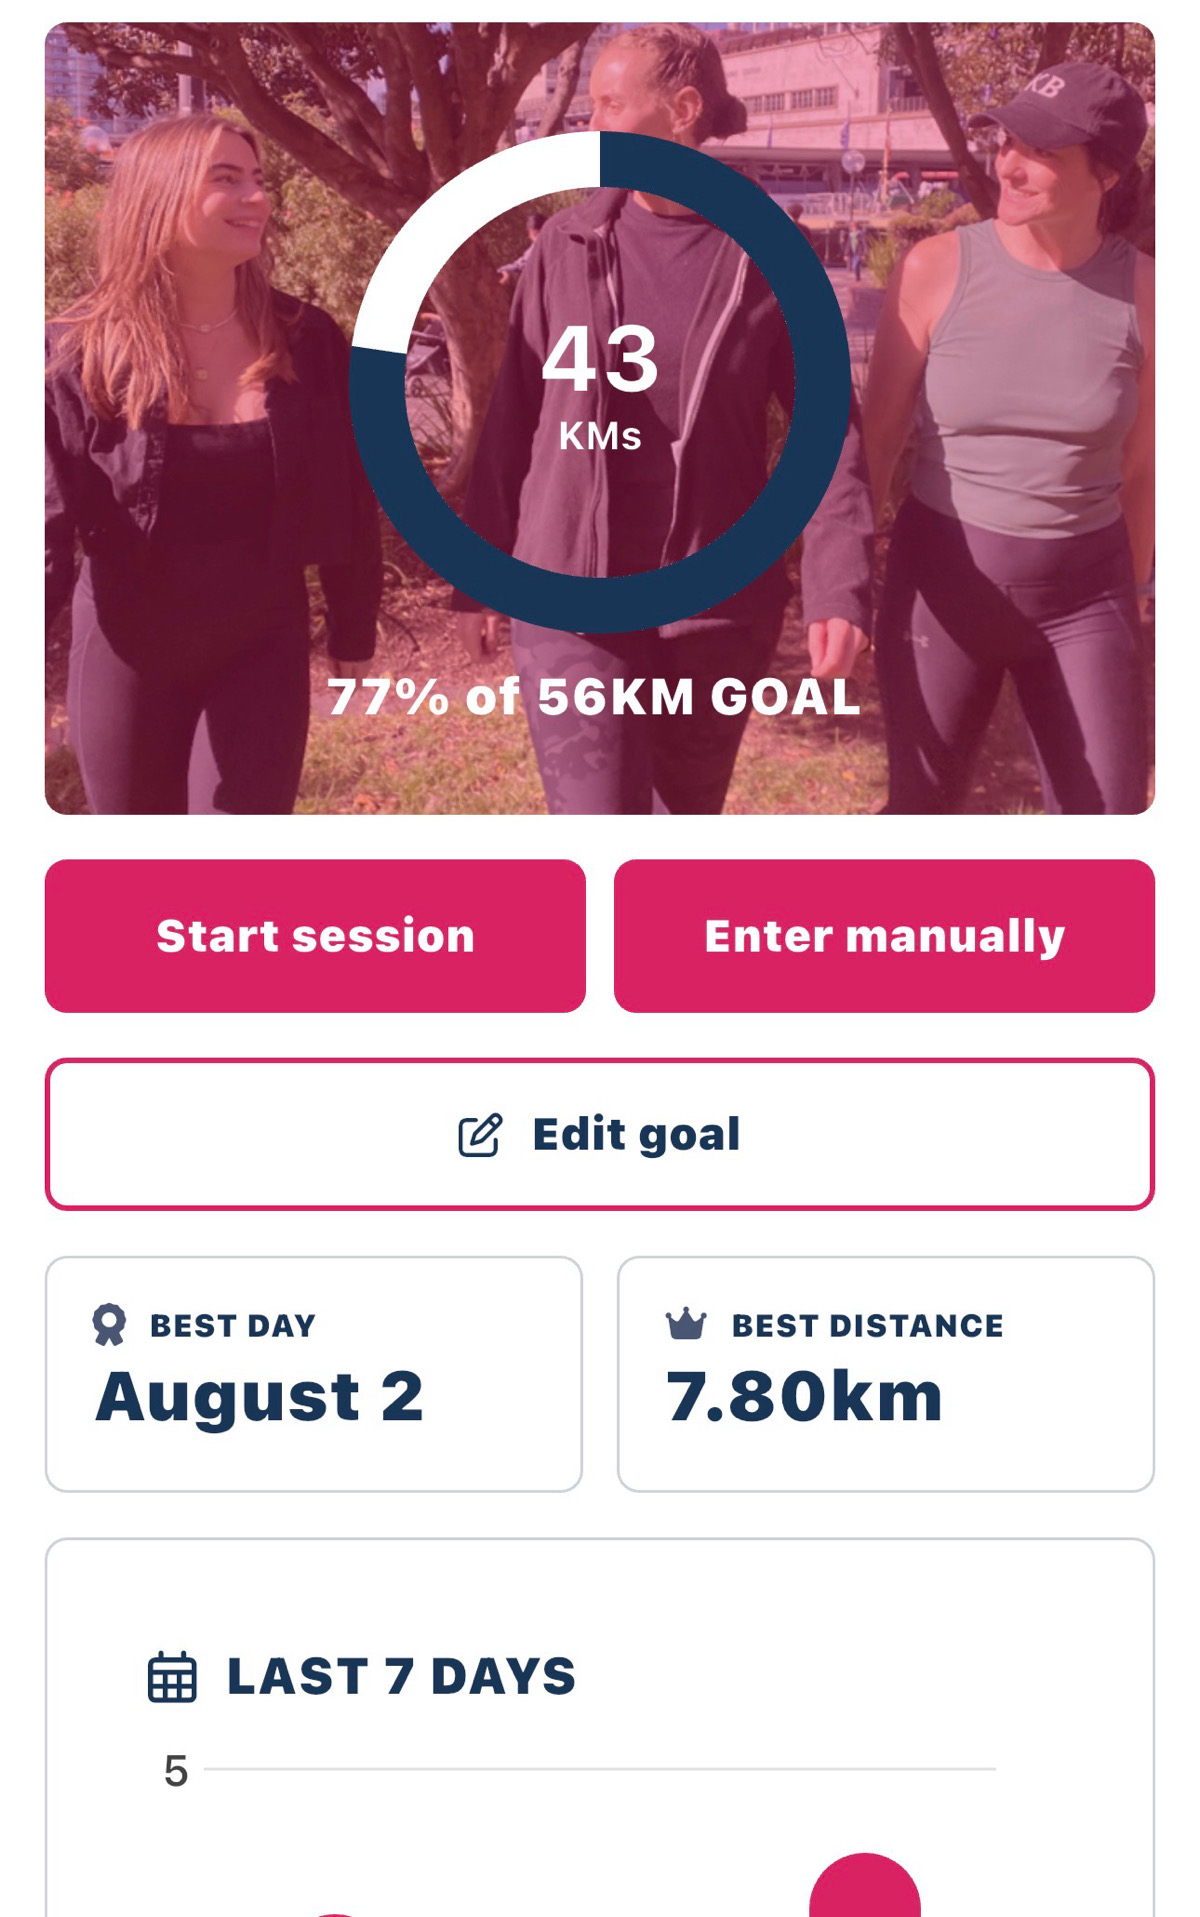Click the Edit goal button

pyautogui.click(x=600, y=1134)
